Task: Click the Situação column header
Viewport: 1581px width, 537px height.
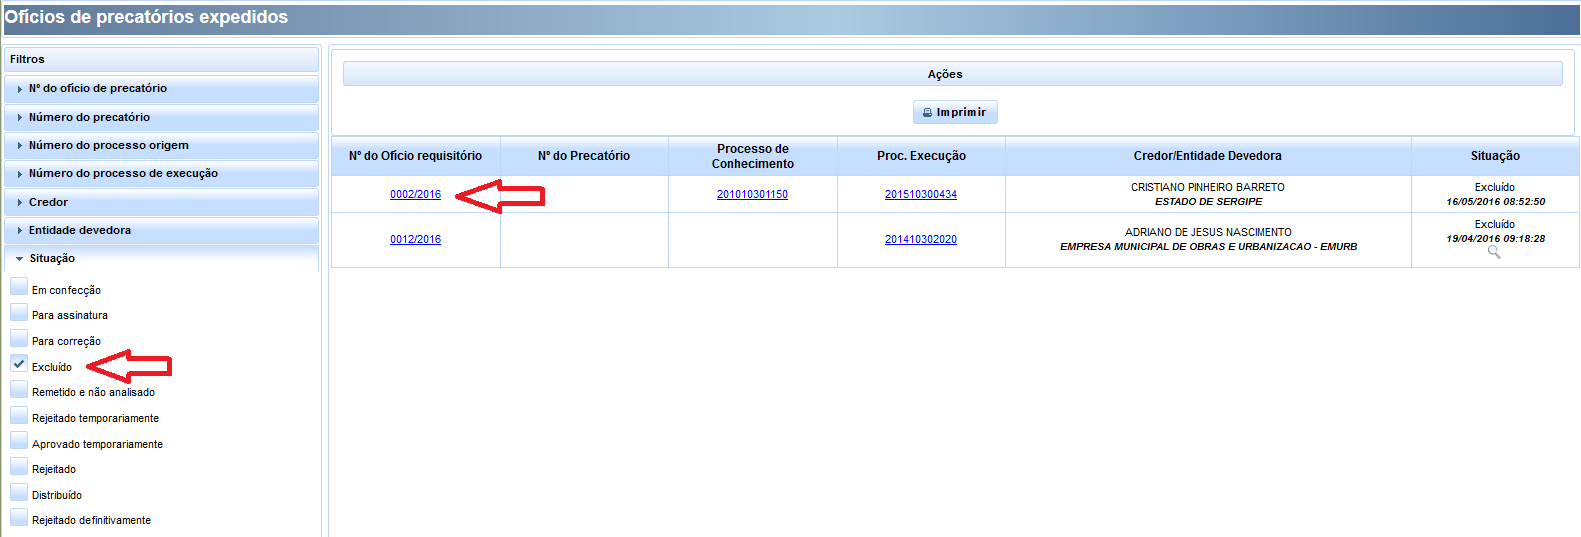Action: [x=1494, y=156]
